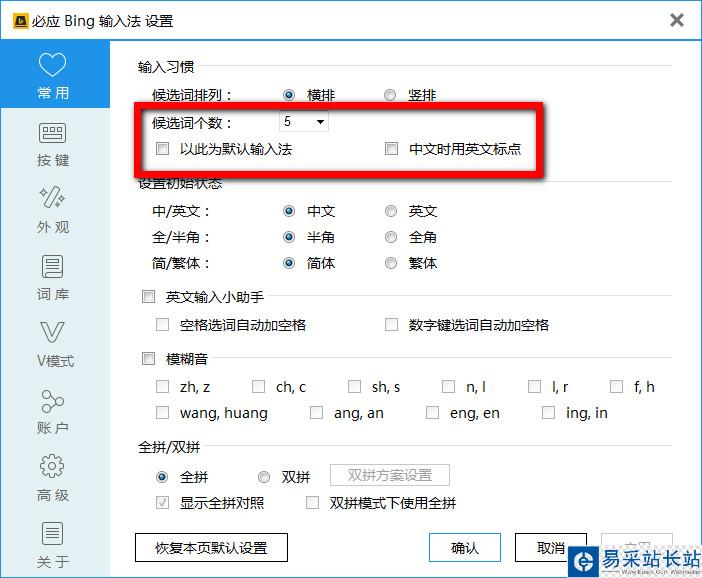
Task: Click 恢复本页默认设置 button
Action: point(211,547)
